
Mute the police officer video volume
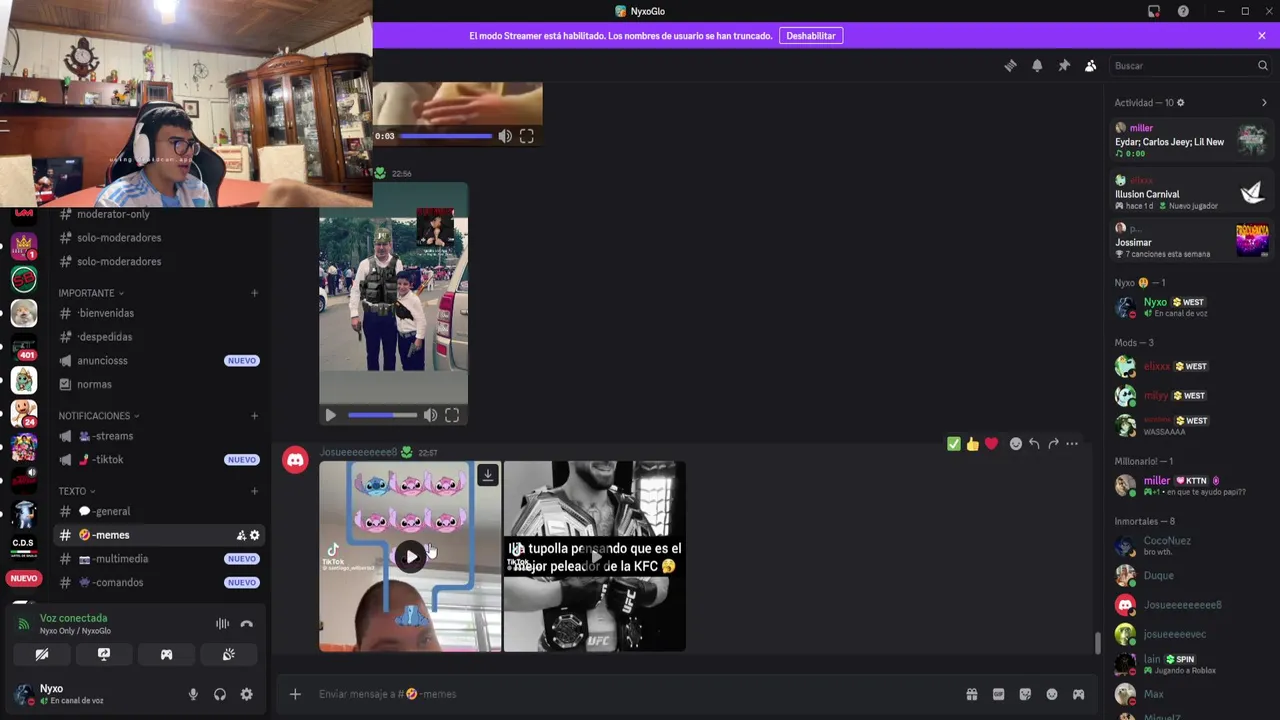[x=430, y=415]
